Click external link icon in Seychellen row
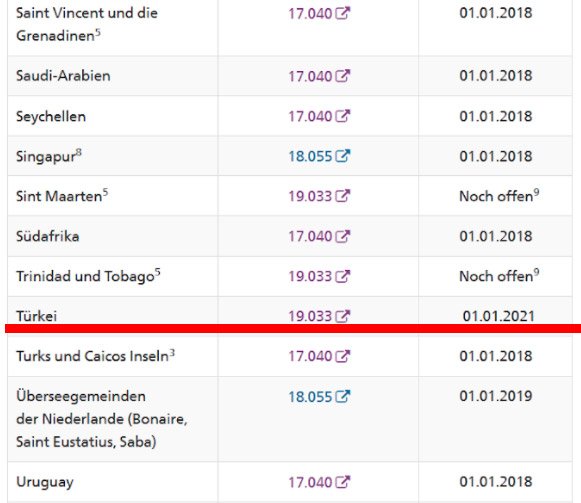 (342, 116)
